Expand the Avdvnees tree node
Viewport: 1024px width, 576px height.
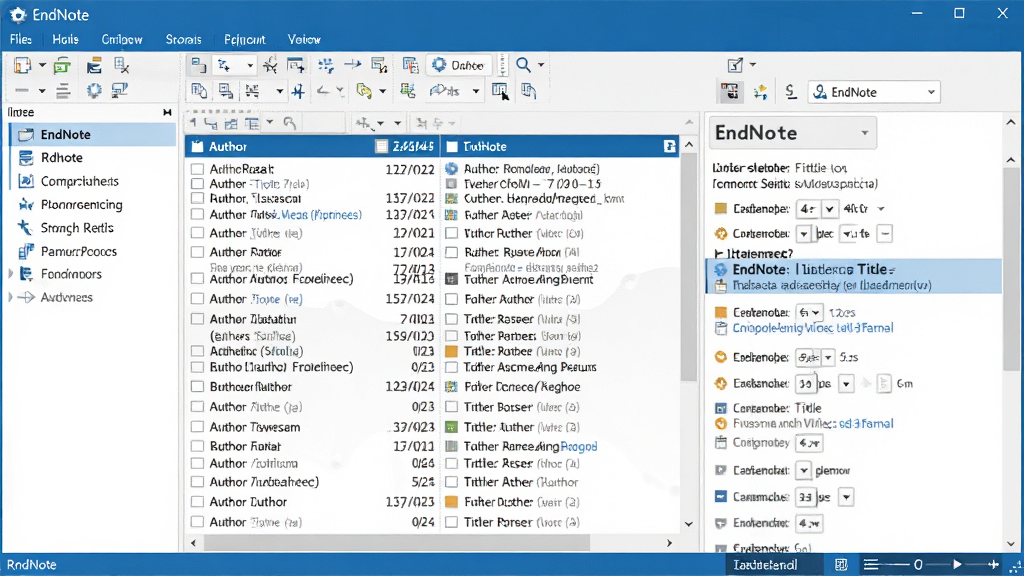click(x=10, y=297)
